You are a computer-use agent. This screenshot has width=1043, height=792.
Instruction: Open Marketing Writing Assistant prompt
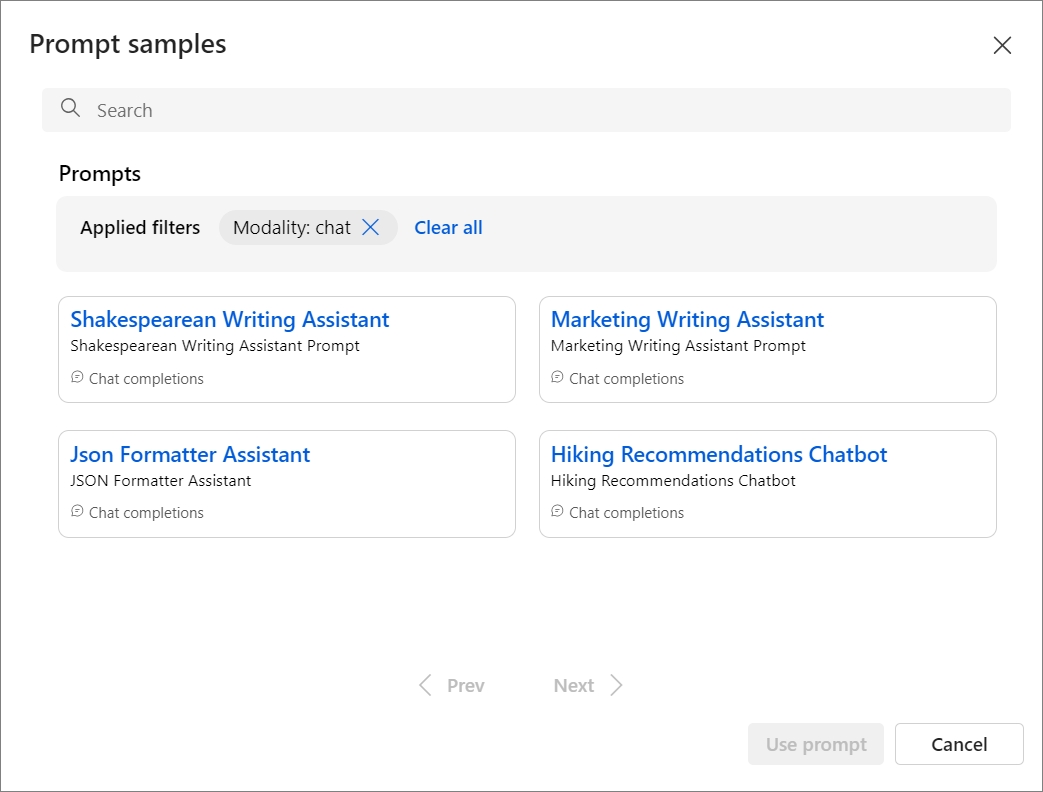coord(687,320)
